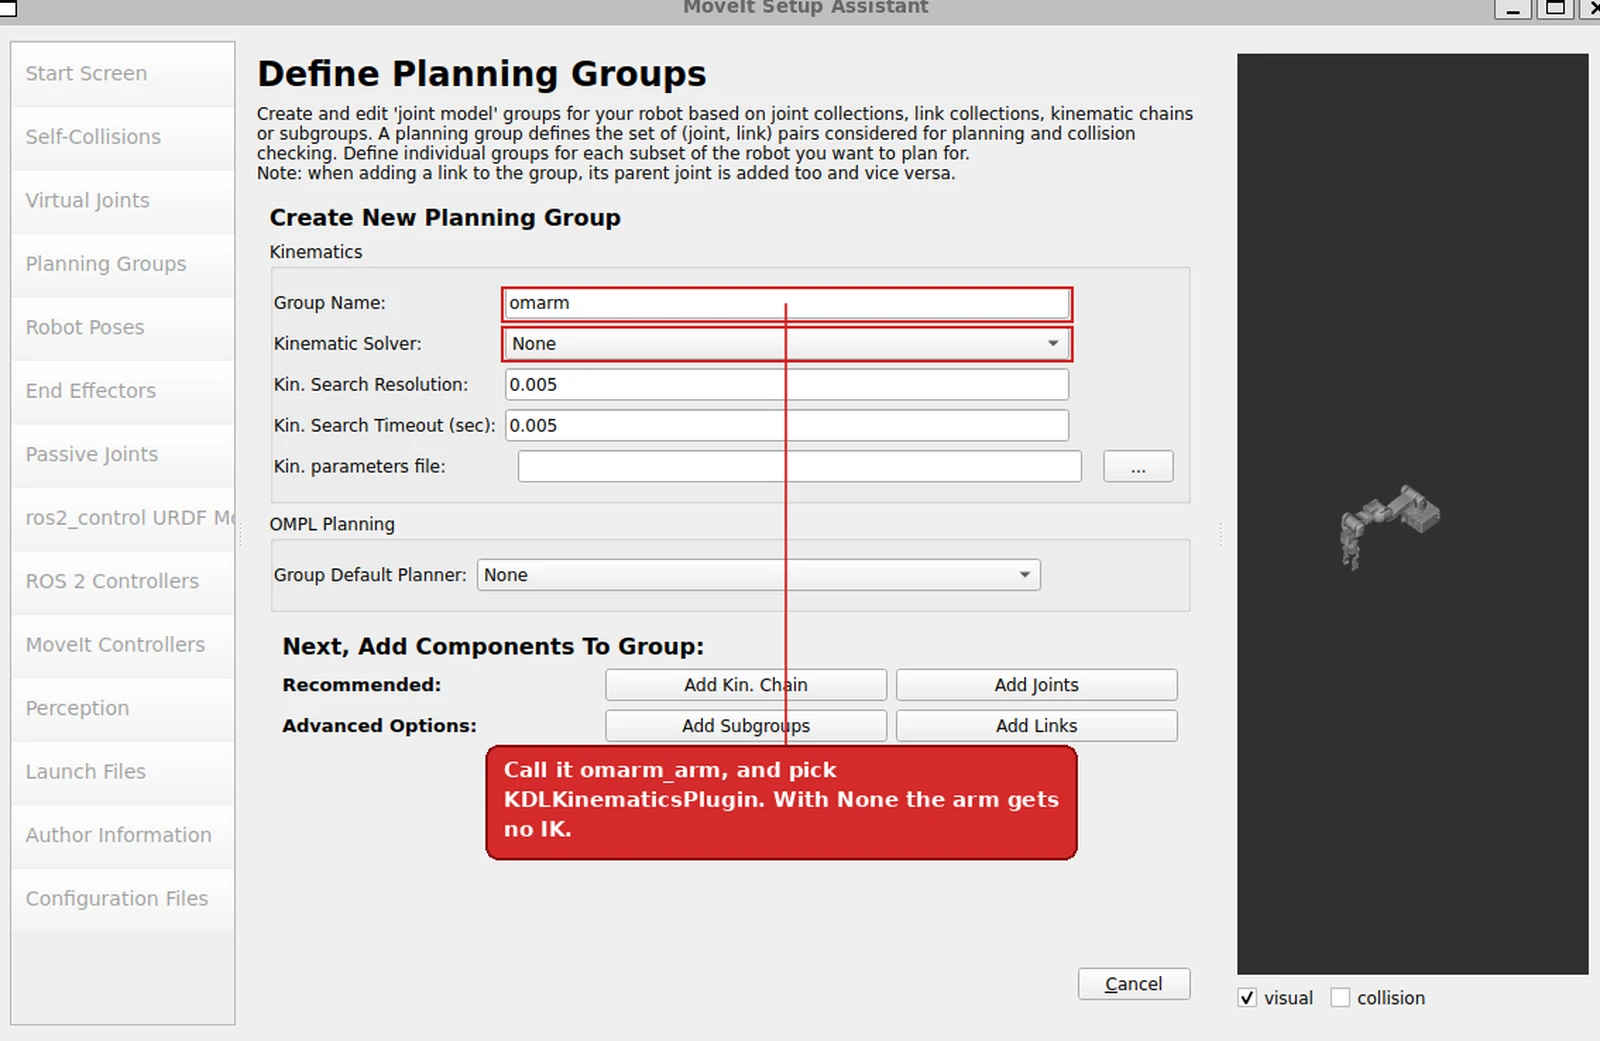This screenshot has width=1600, height=1041.
Task: Expand the Kinematic Solver dropdown
Action: (x=787, y=344)
